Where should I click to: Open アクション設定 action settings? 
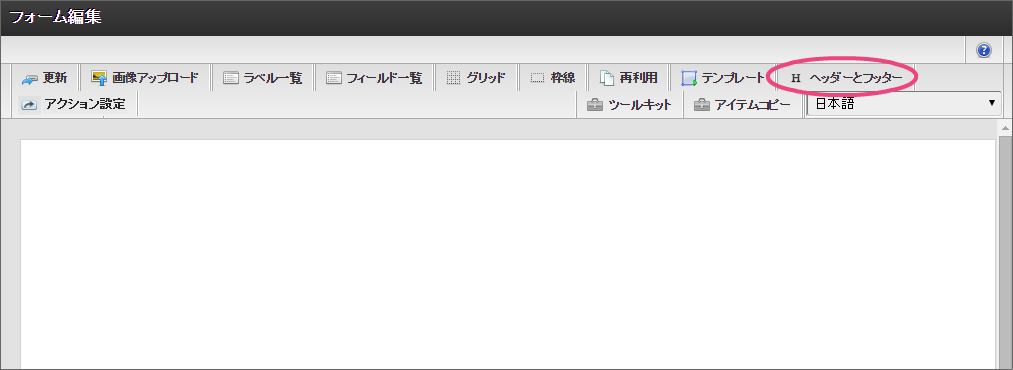pos(72,104)
